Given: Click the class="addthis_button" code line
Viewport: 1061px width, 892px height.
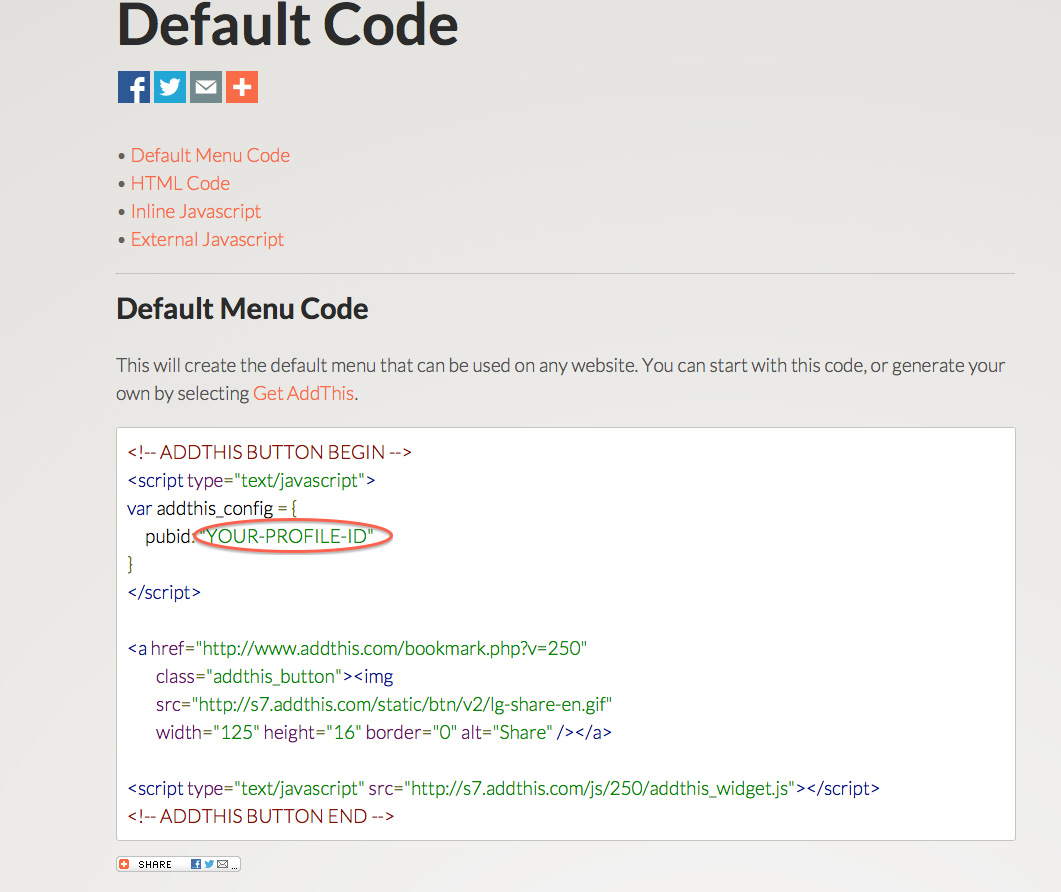Looking at the screenshot, I should tap(274, 677).
